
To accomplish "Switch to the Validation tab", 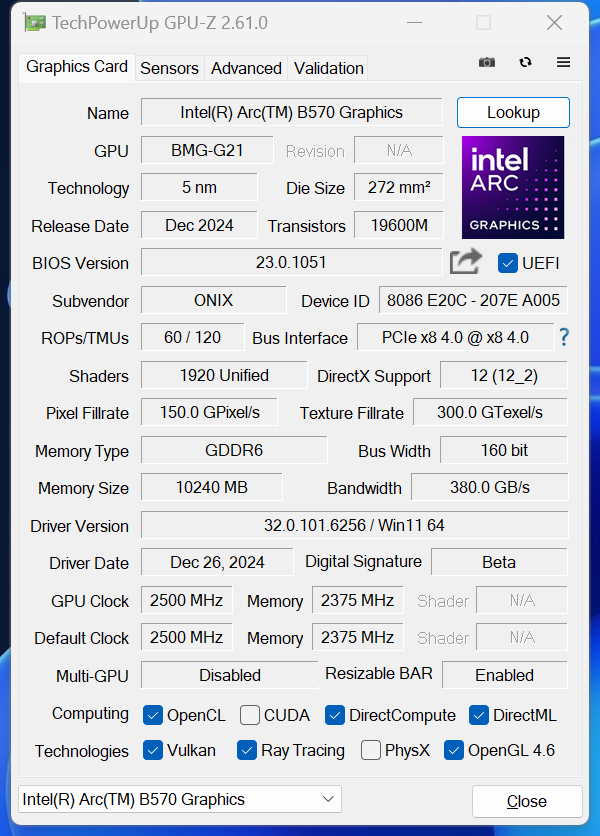I will tap(328, 68).
